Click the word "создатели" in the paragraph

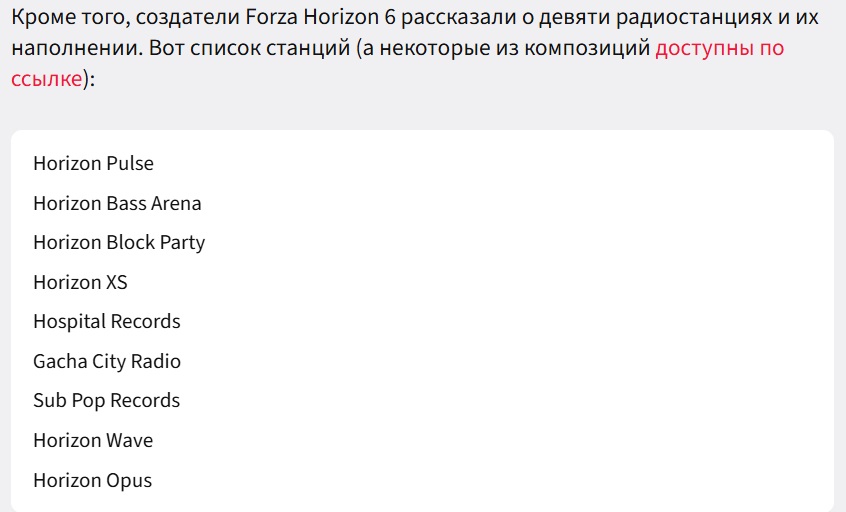(x=188, y=17)
